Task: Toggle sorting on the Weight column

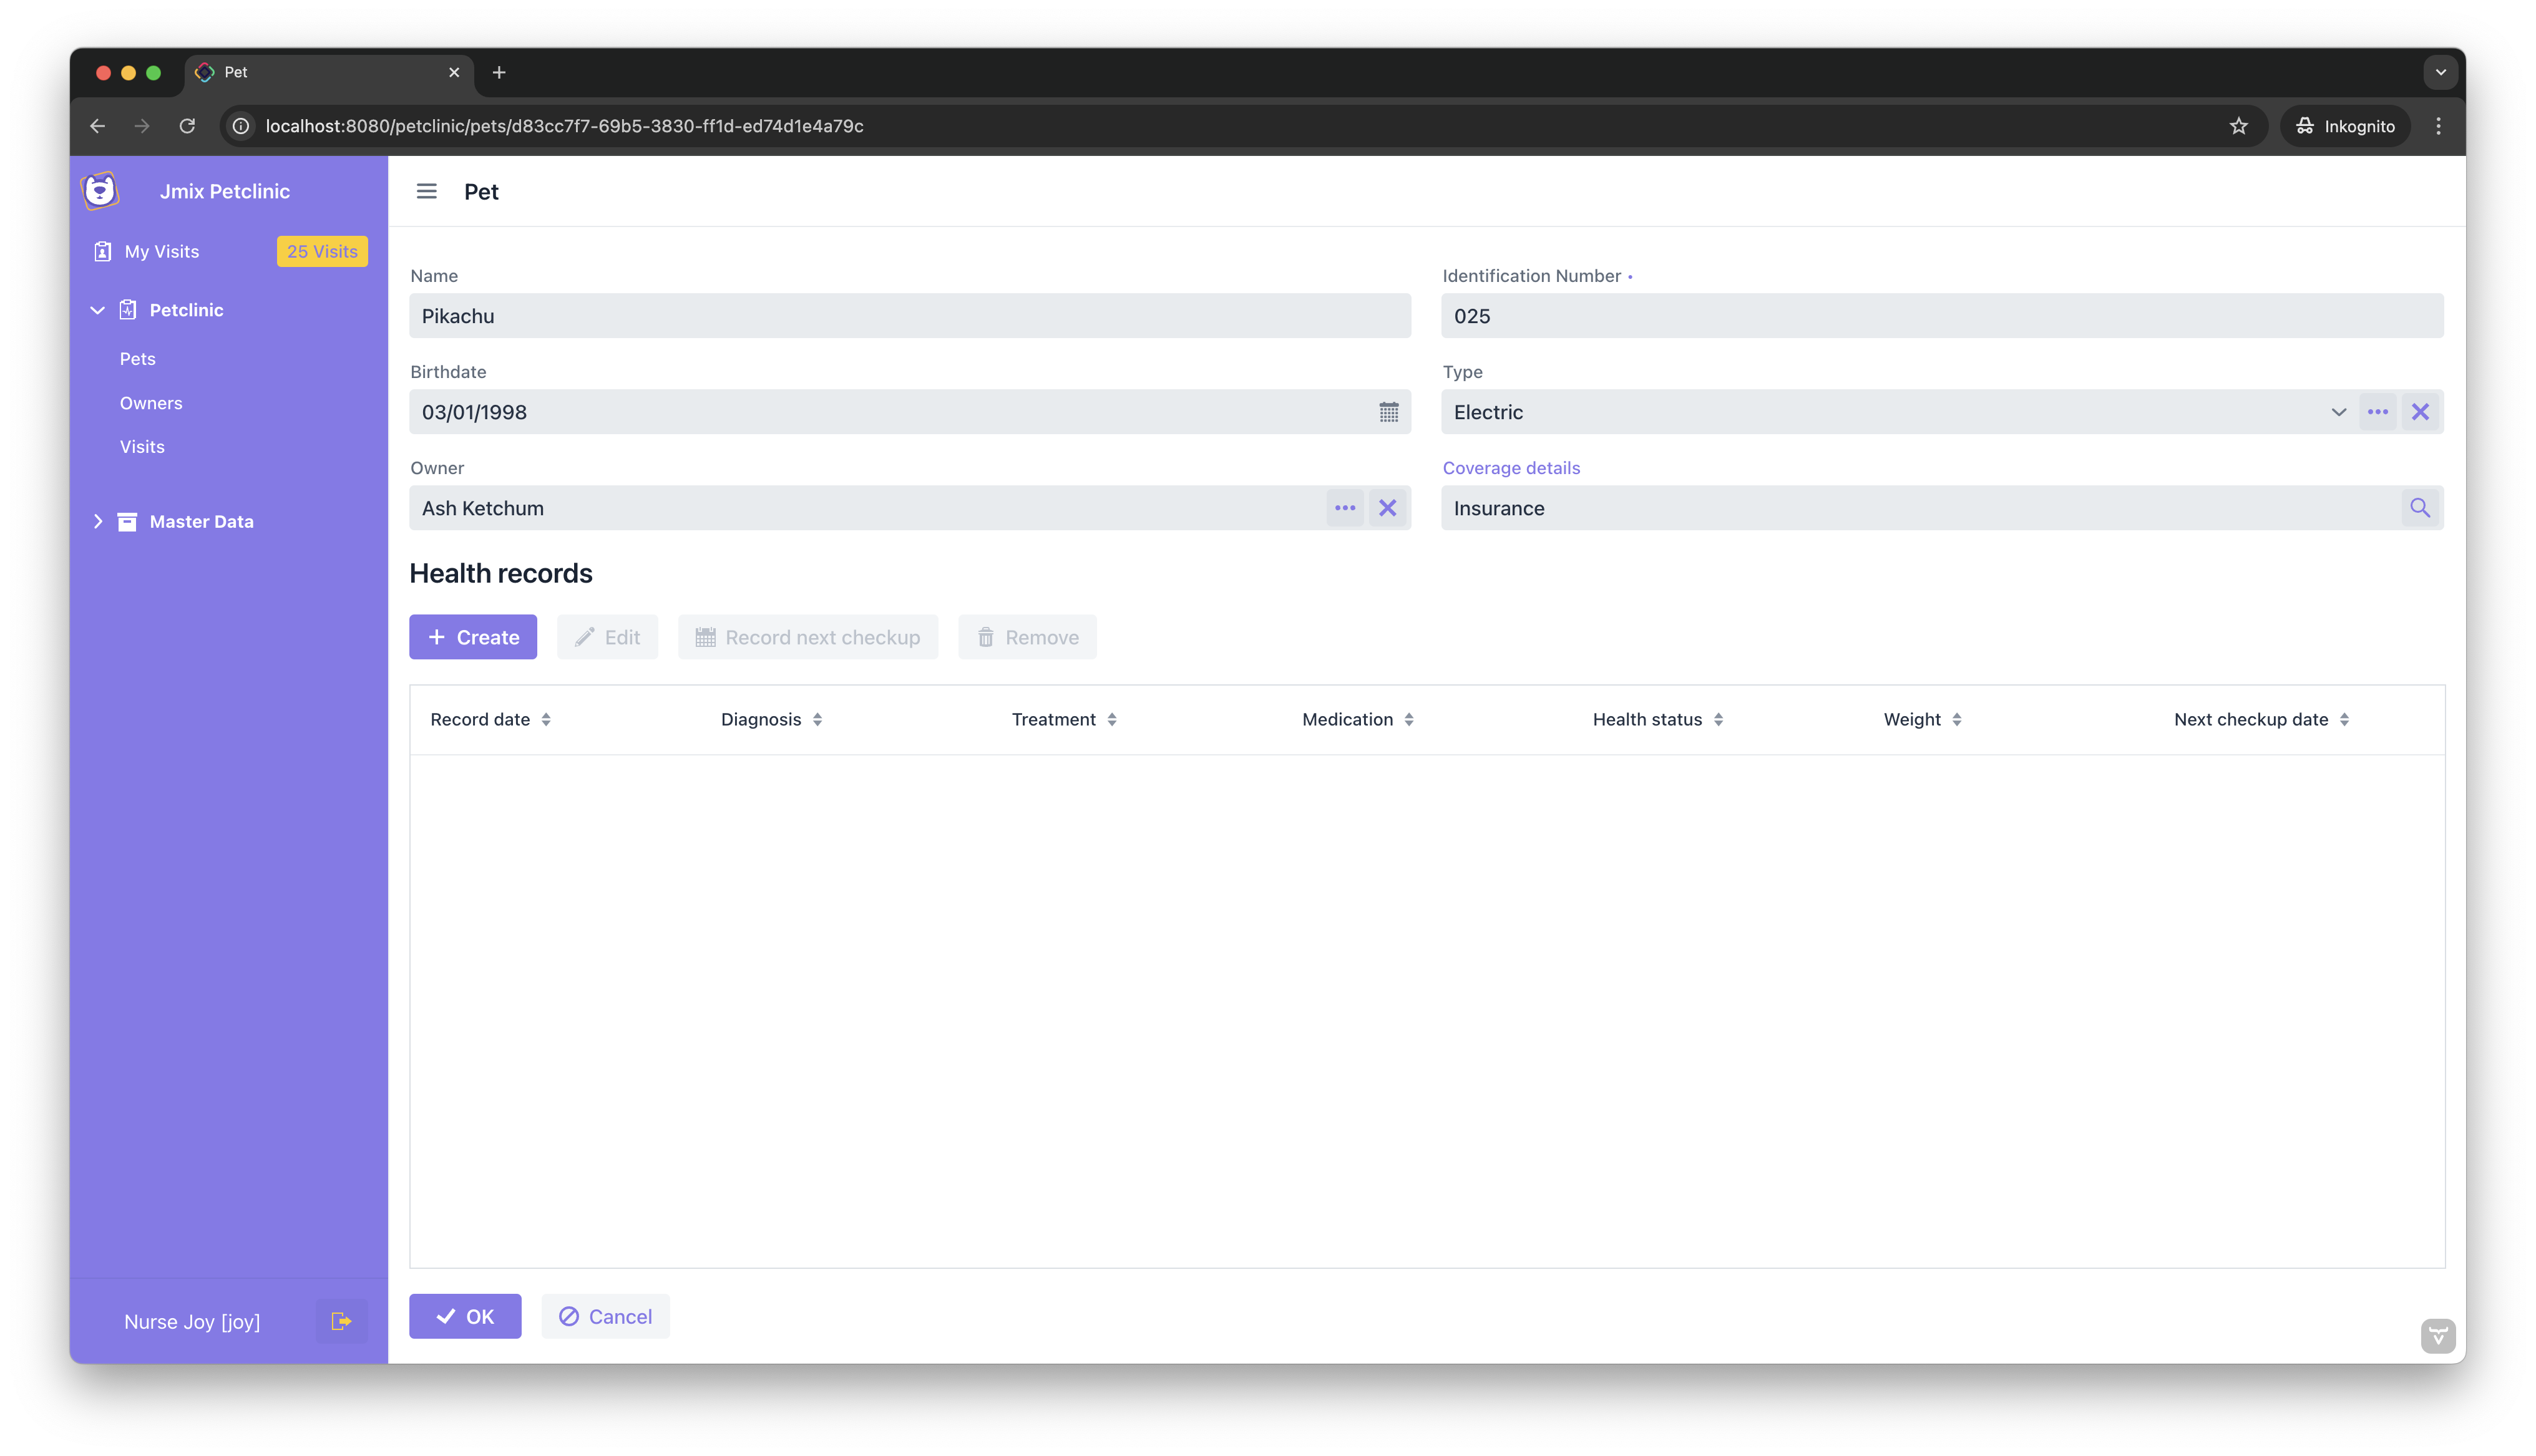Action: point(1956,719)
